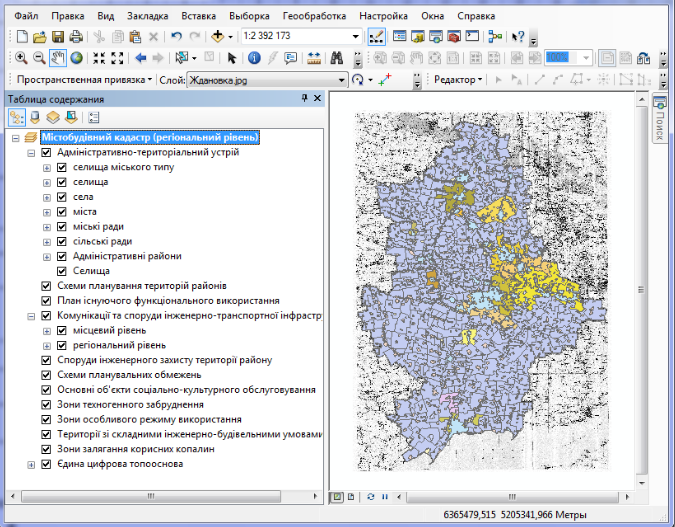Toggle the міські ради layer visibility

tap(61, 227)
